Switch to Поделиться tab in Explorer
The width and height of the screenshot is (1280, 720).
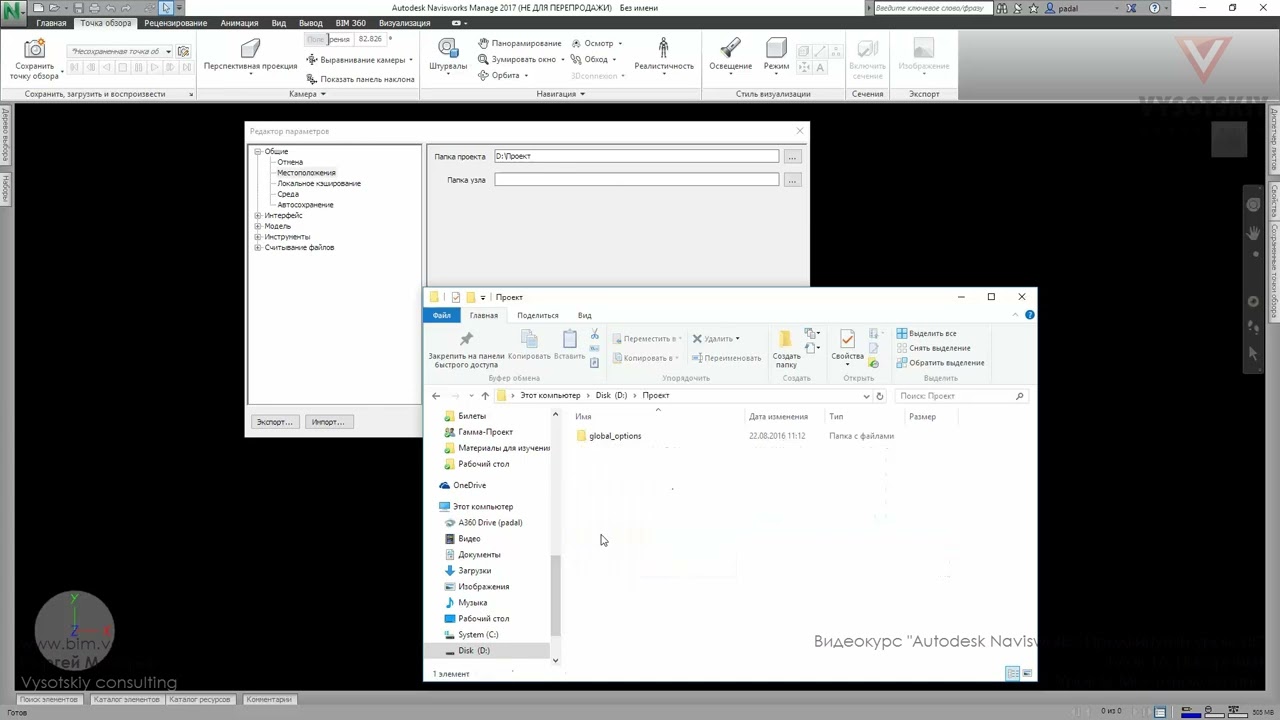point(538,315)
